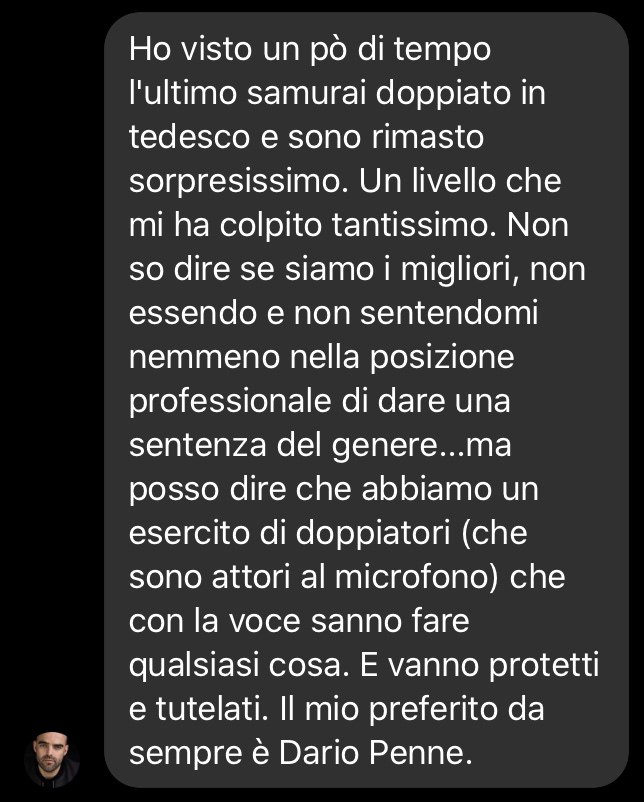Click the word "esercito" in the message
This screenshot has height=802, width=644.
pos(189,533)
